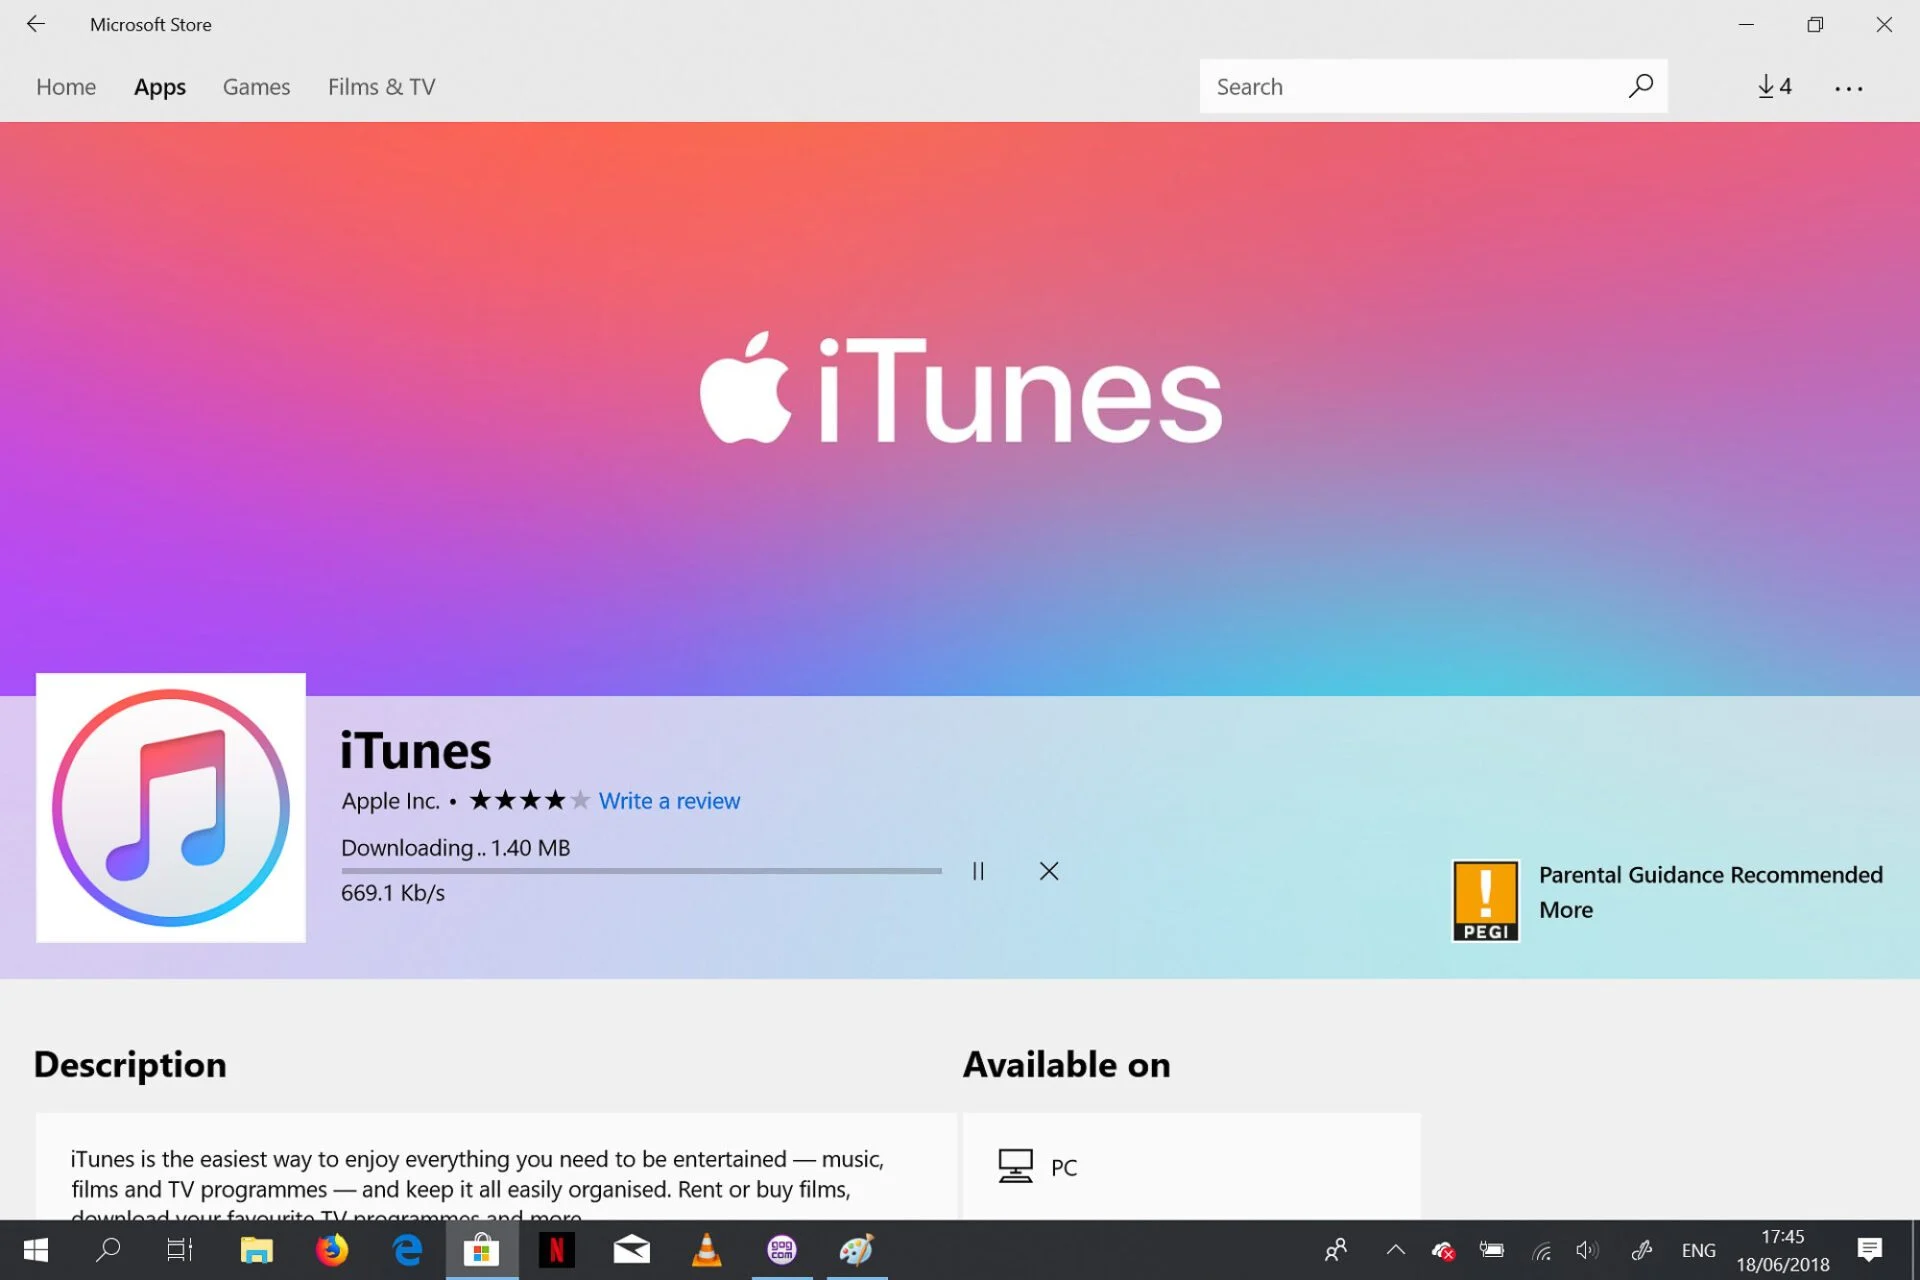Click the PEGI rating badge
Viewport: 1920px width, 1280px height.
tap(1485, 900)
